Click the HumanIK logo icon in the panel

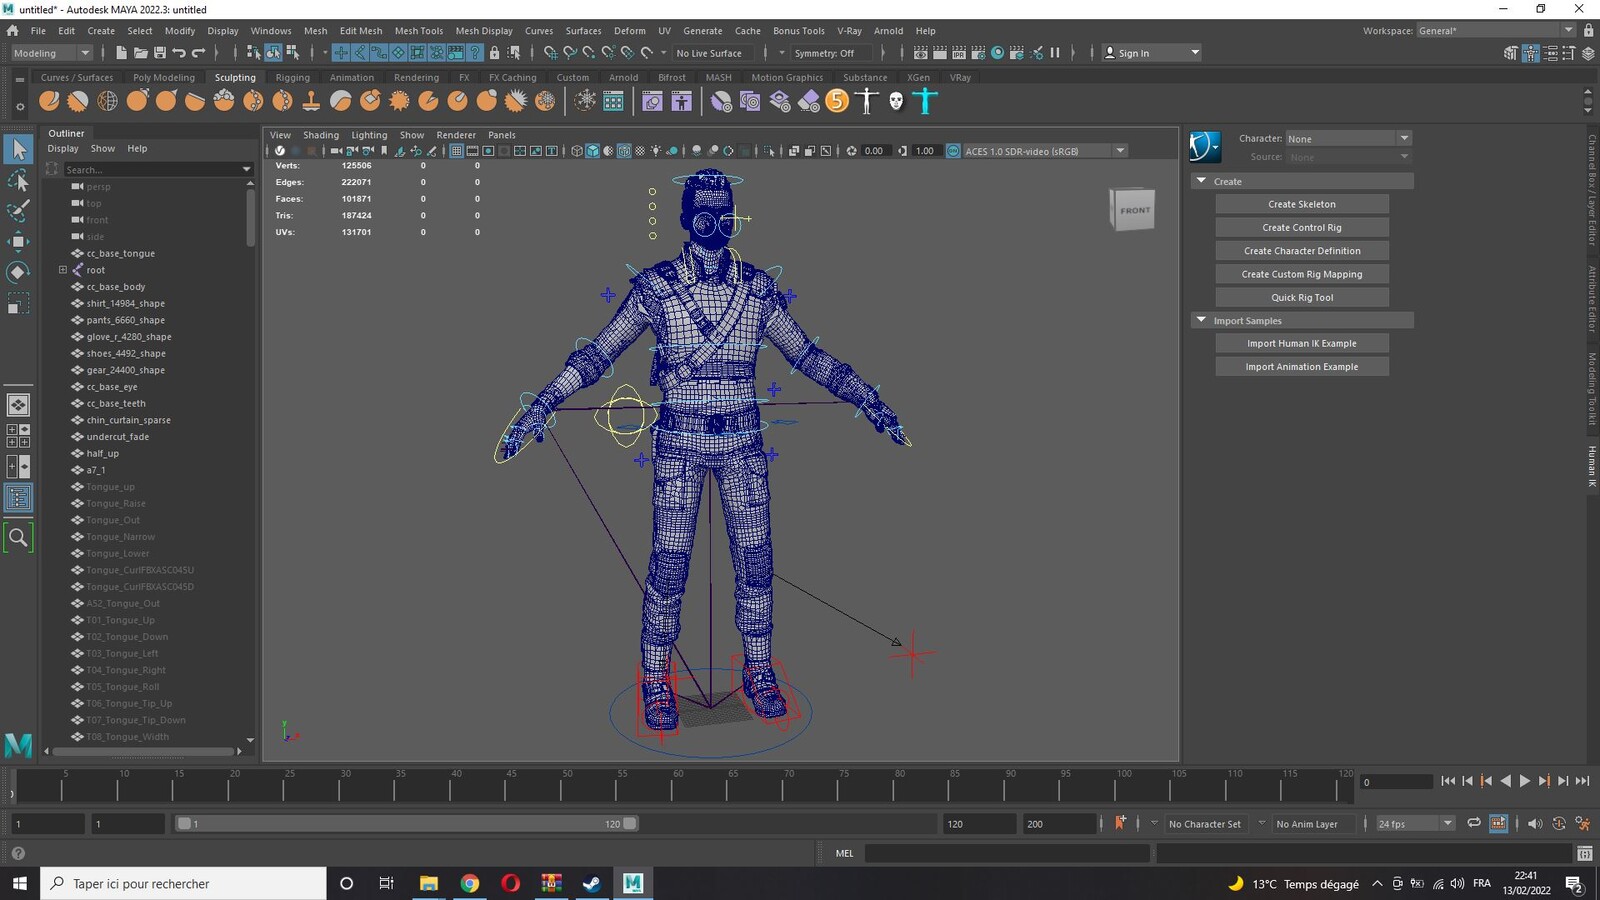pos(1205,147)
